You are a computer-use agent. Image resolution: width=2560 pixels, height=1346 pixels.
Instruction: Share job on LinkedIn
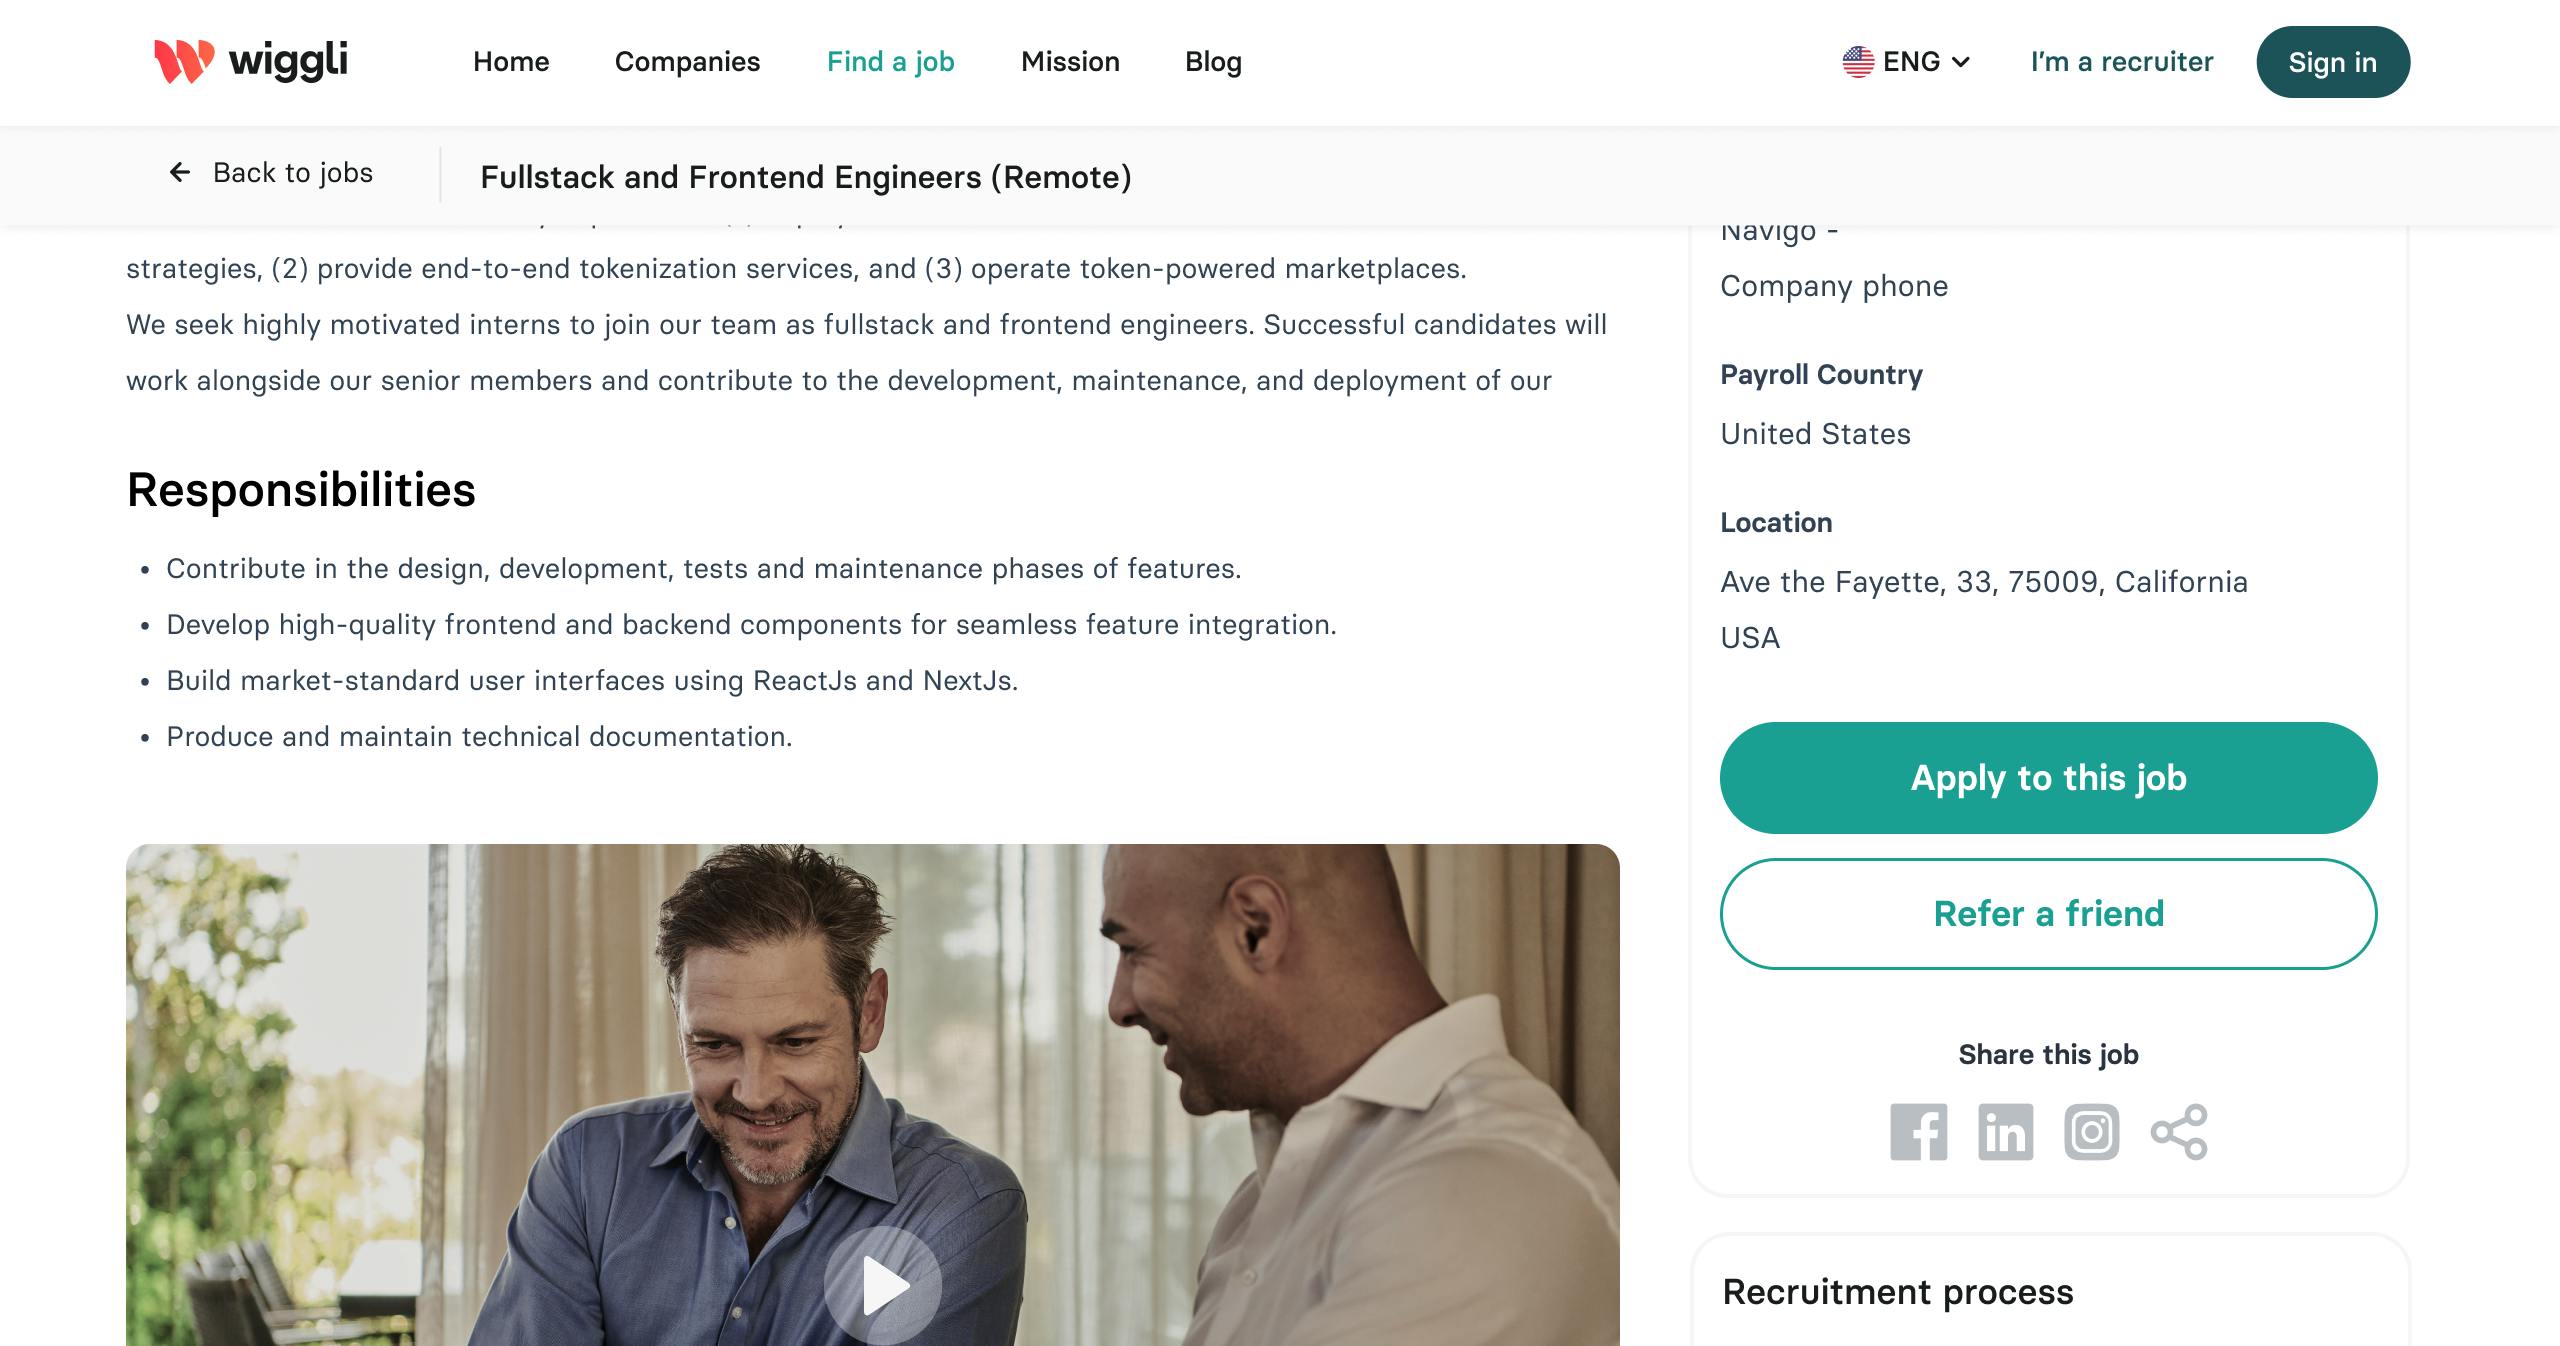(x=2005, y=1132)
